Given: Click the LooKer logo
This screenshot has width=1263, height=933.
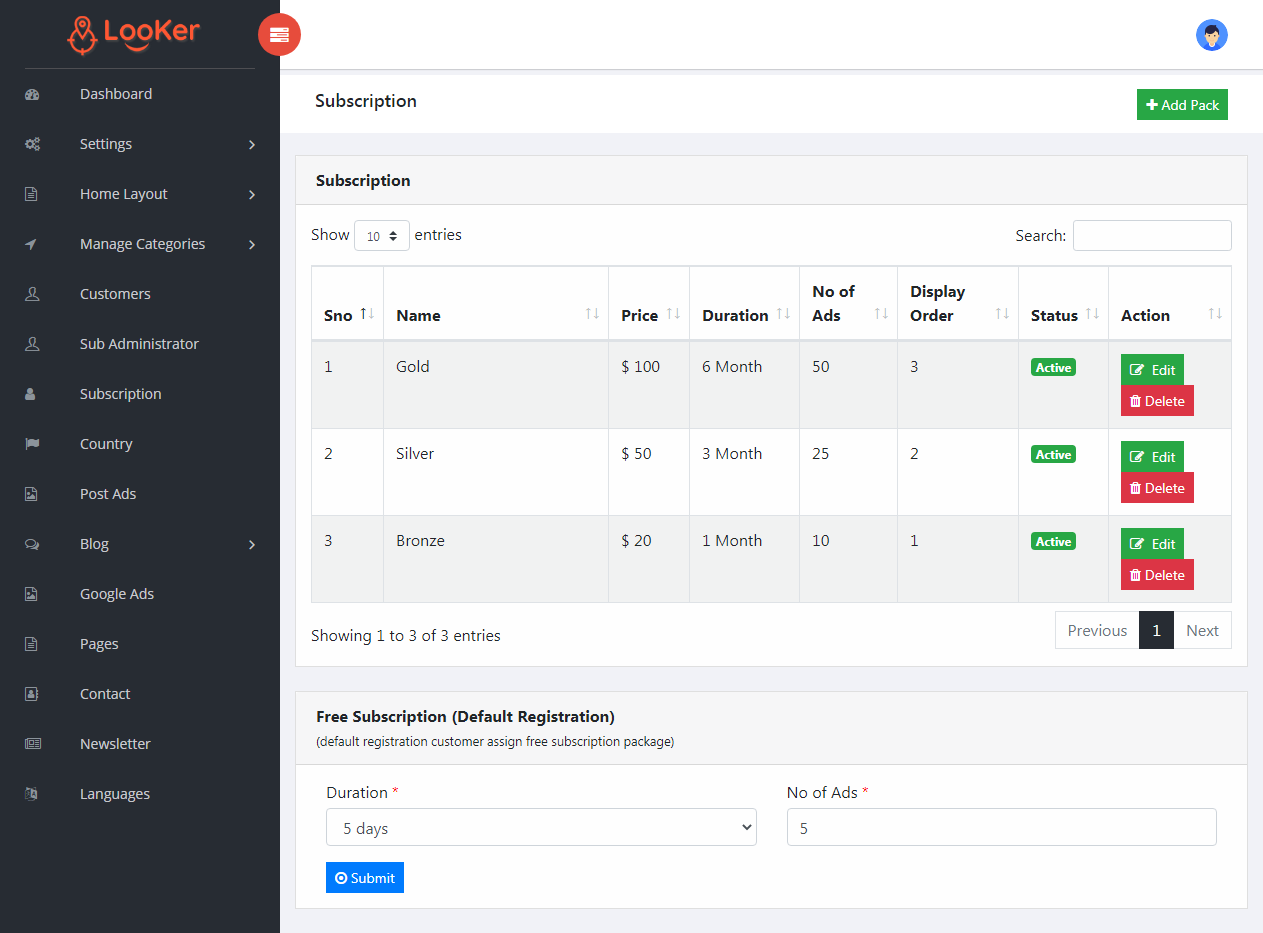Looking at the screenshot, I should [x=134, y=33].
